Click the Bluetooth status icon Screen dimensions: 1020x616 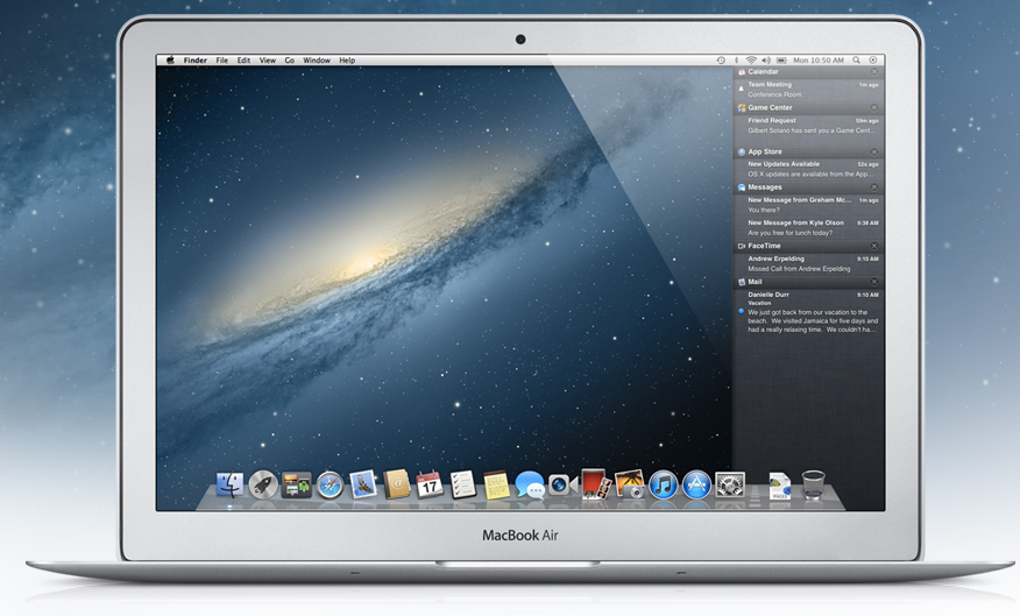point(736,60)
